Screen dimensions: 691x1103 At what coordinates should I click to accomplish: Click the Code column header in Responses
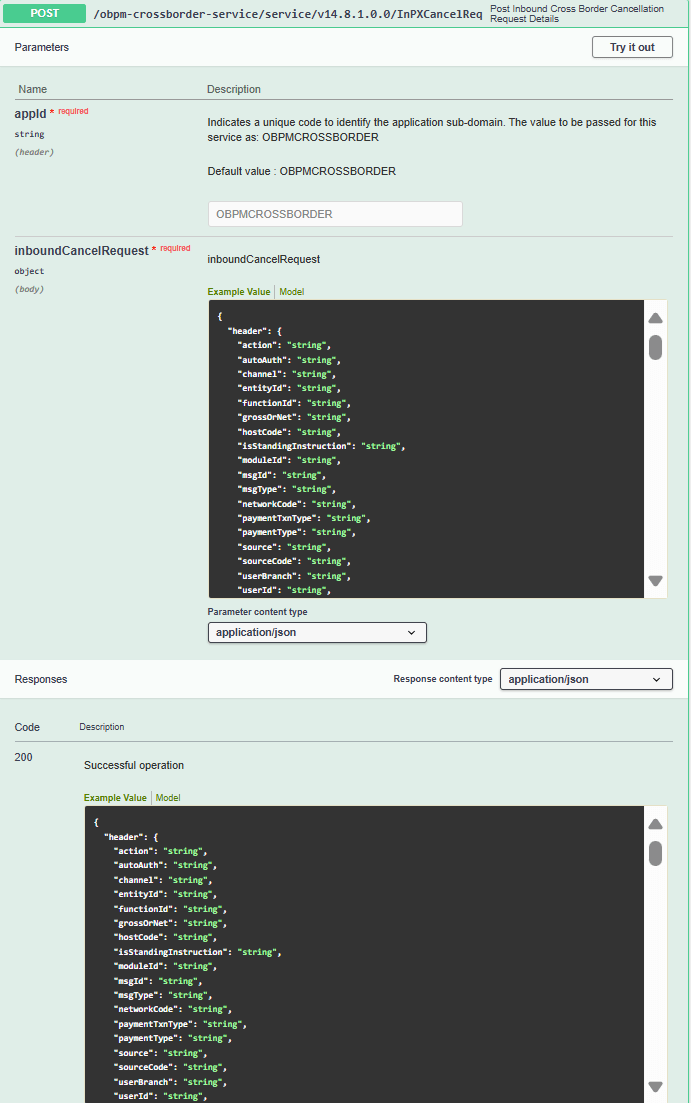click(27, 727)
